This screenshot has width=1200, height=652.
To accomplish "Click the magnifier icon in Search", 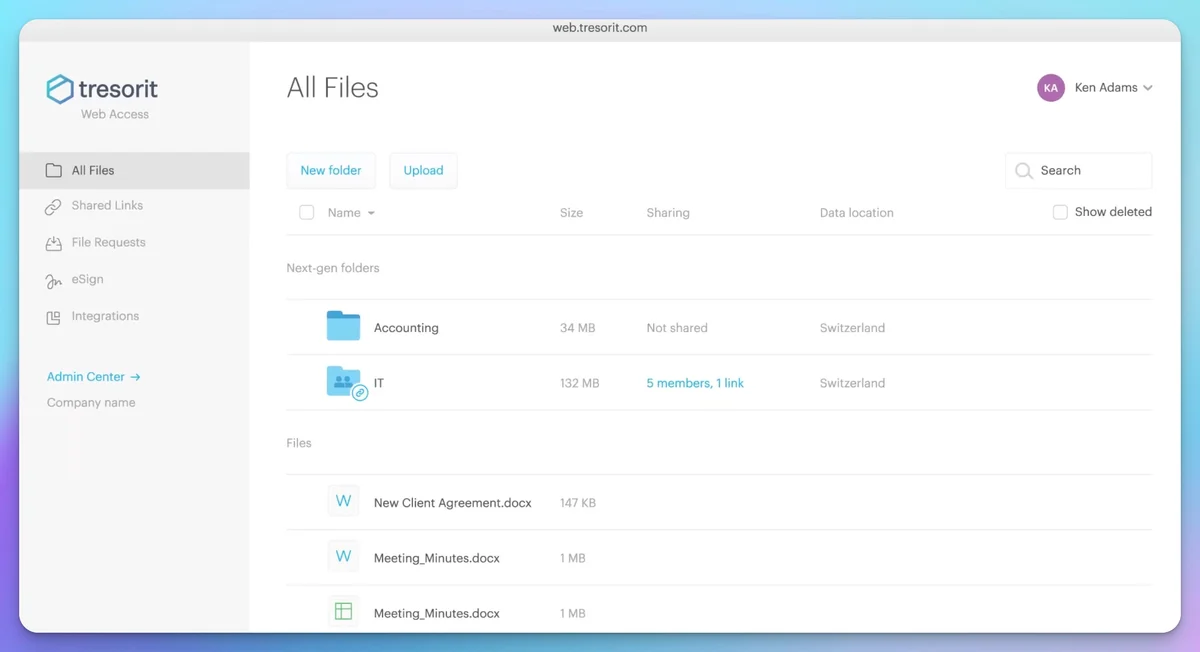I will click(1023, 171).
